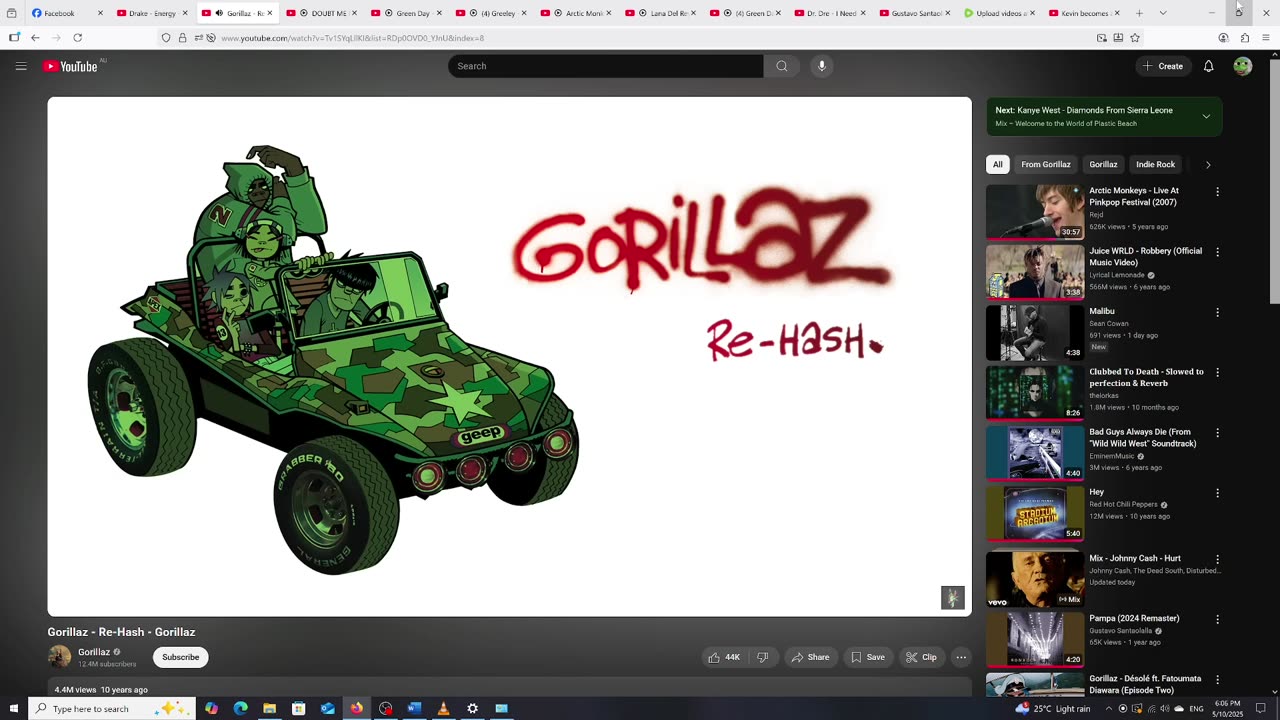Open Windows Settings from taskbar

(x=472, y=708)
